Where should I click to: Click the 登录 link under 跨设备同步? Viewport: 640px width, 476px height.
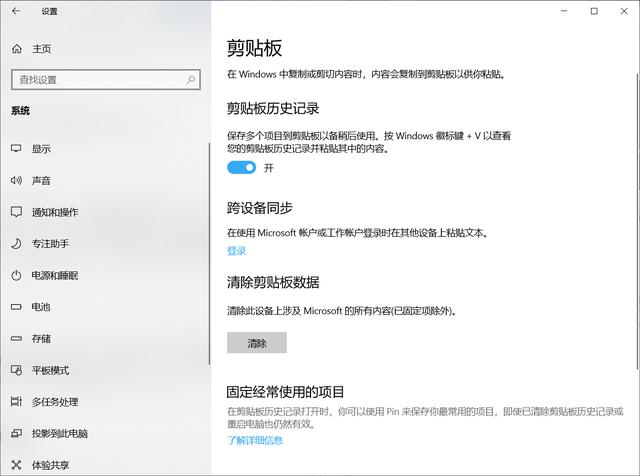237,251
